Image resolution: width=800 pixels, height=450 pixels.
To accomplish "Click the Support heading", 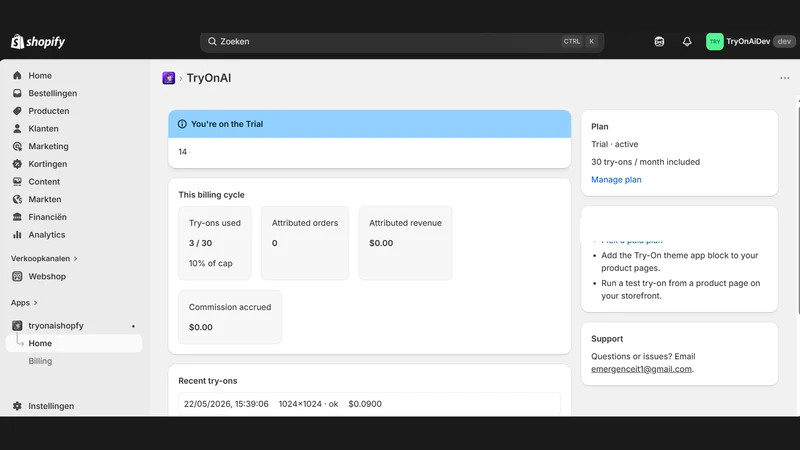I will (607, 339).
